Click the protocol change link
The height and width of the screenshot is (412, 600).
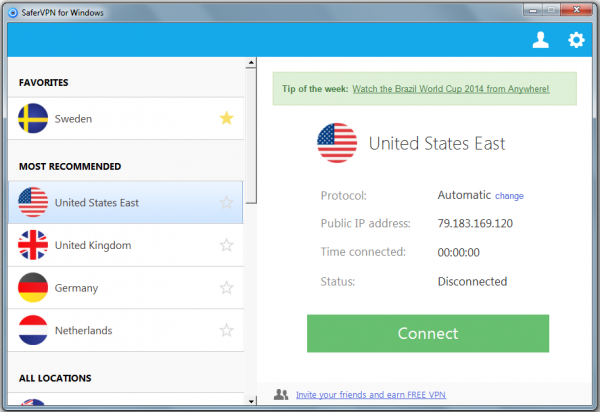(509, 196)
